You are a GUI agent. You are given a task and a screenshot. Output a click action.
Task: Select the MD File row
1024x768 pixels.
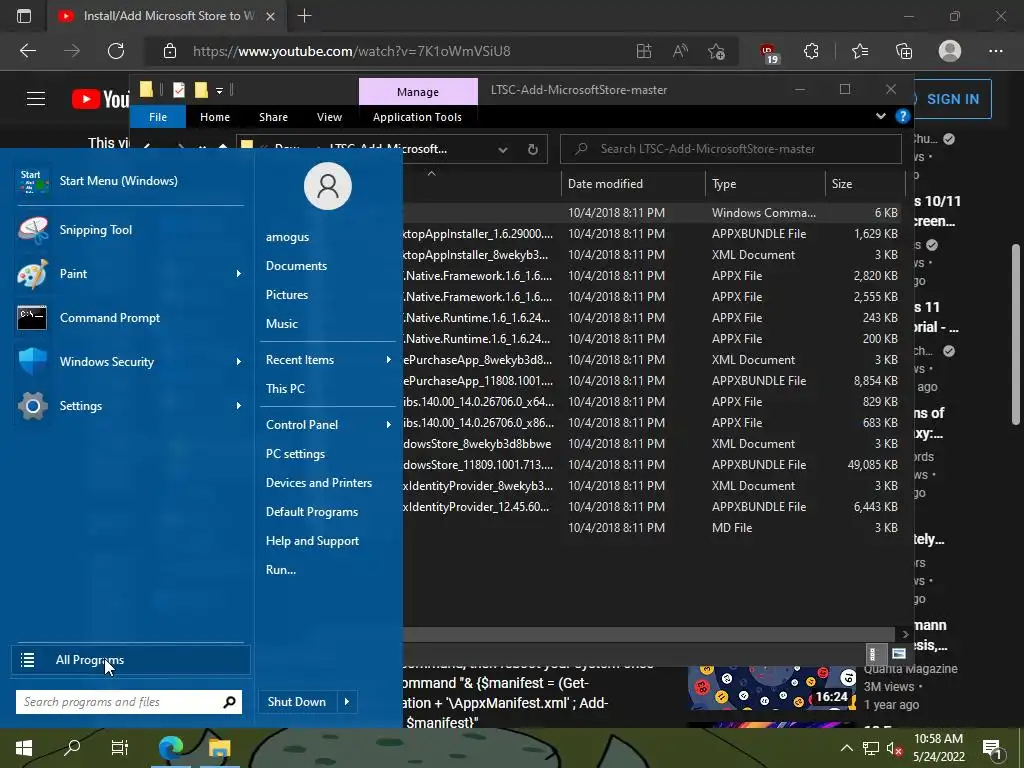(653, 528)
